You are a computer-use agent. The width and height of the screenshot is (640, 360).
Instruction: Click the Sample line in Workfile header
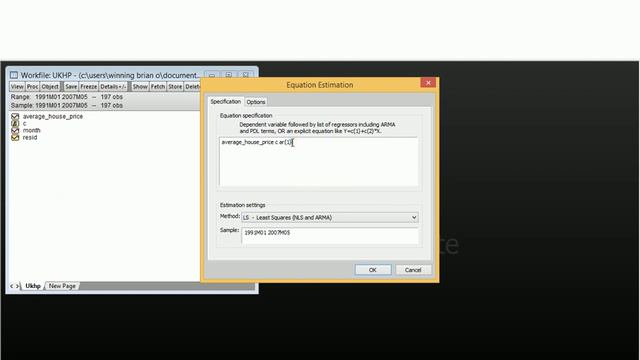67,105
